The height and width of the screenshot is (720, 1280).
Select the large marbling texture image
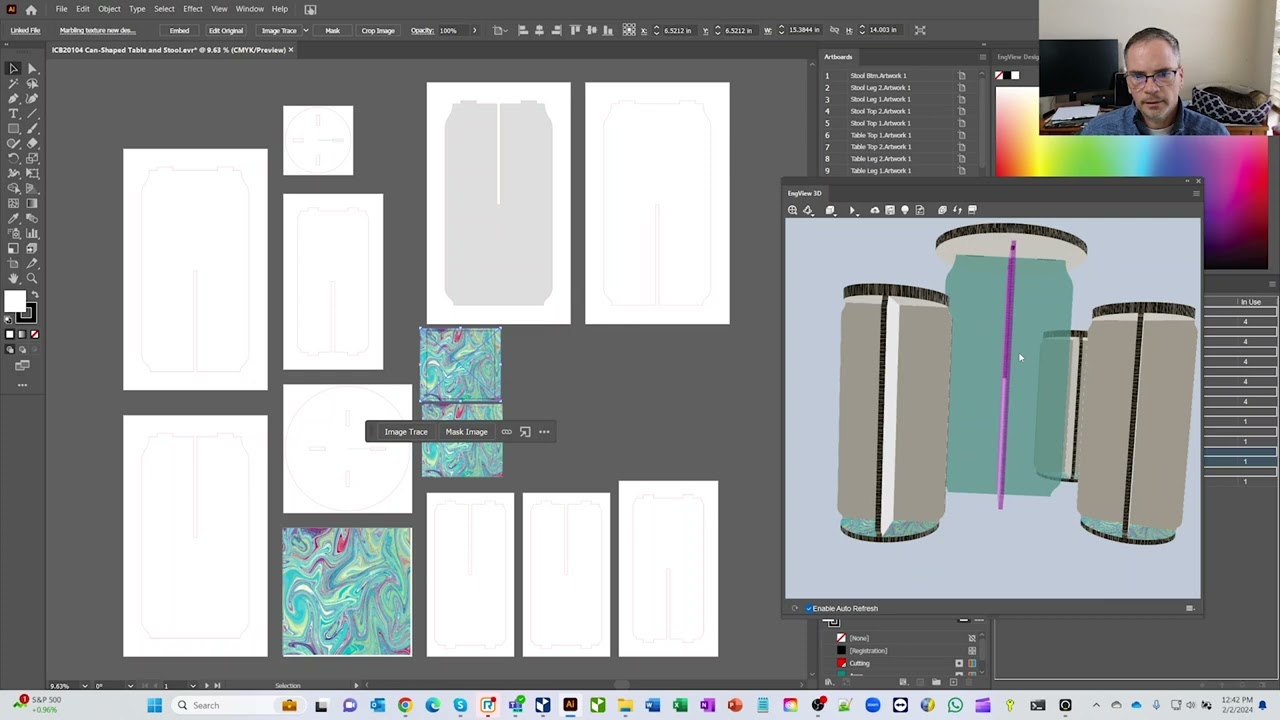pos(347,592)
